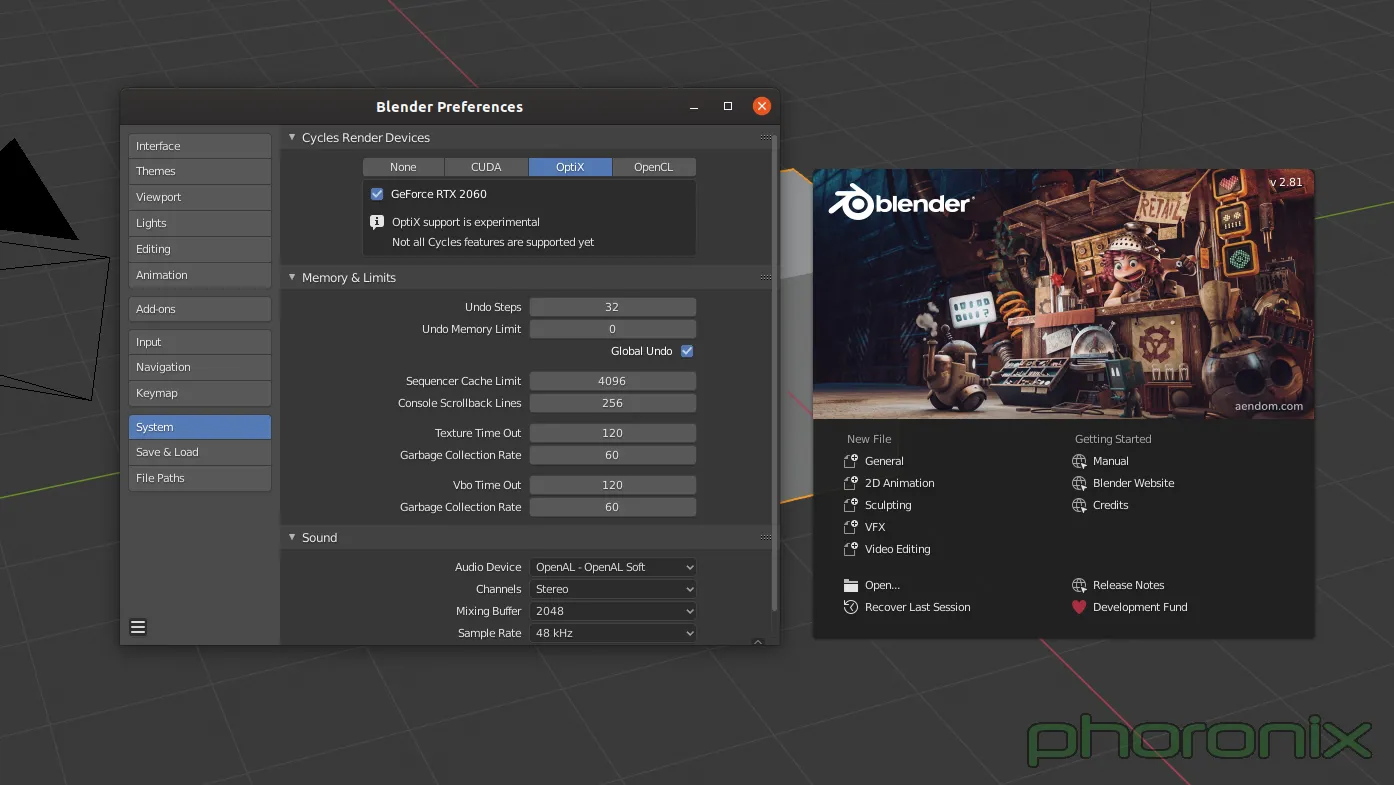
Task: Click the Cycles Render Devices panel grip handle
Action: (766, 137)
